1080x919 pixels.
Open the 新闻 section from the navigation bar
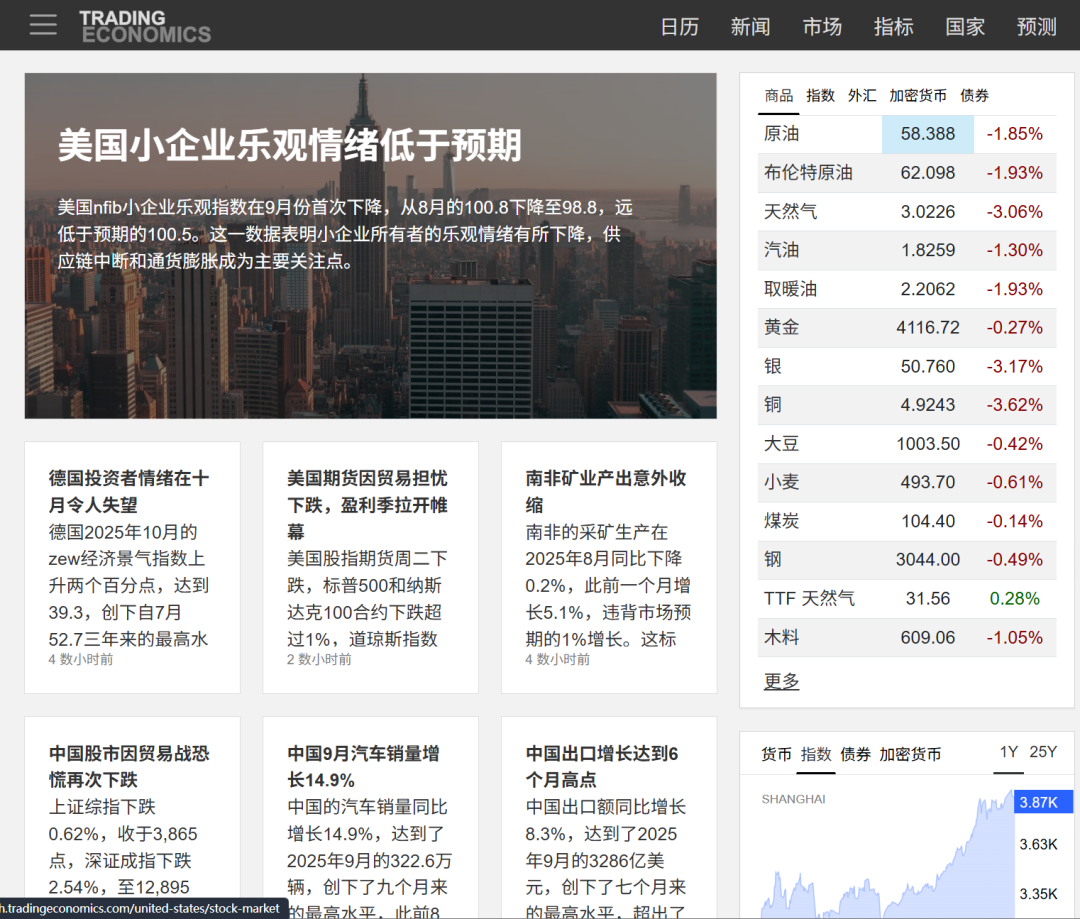(x=751, y=27)
